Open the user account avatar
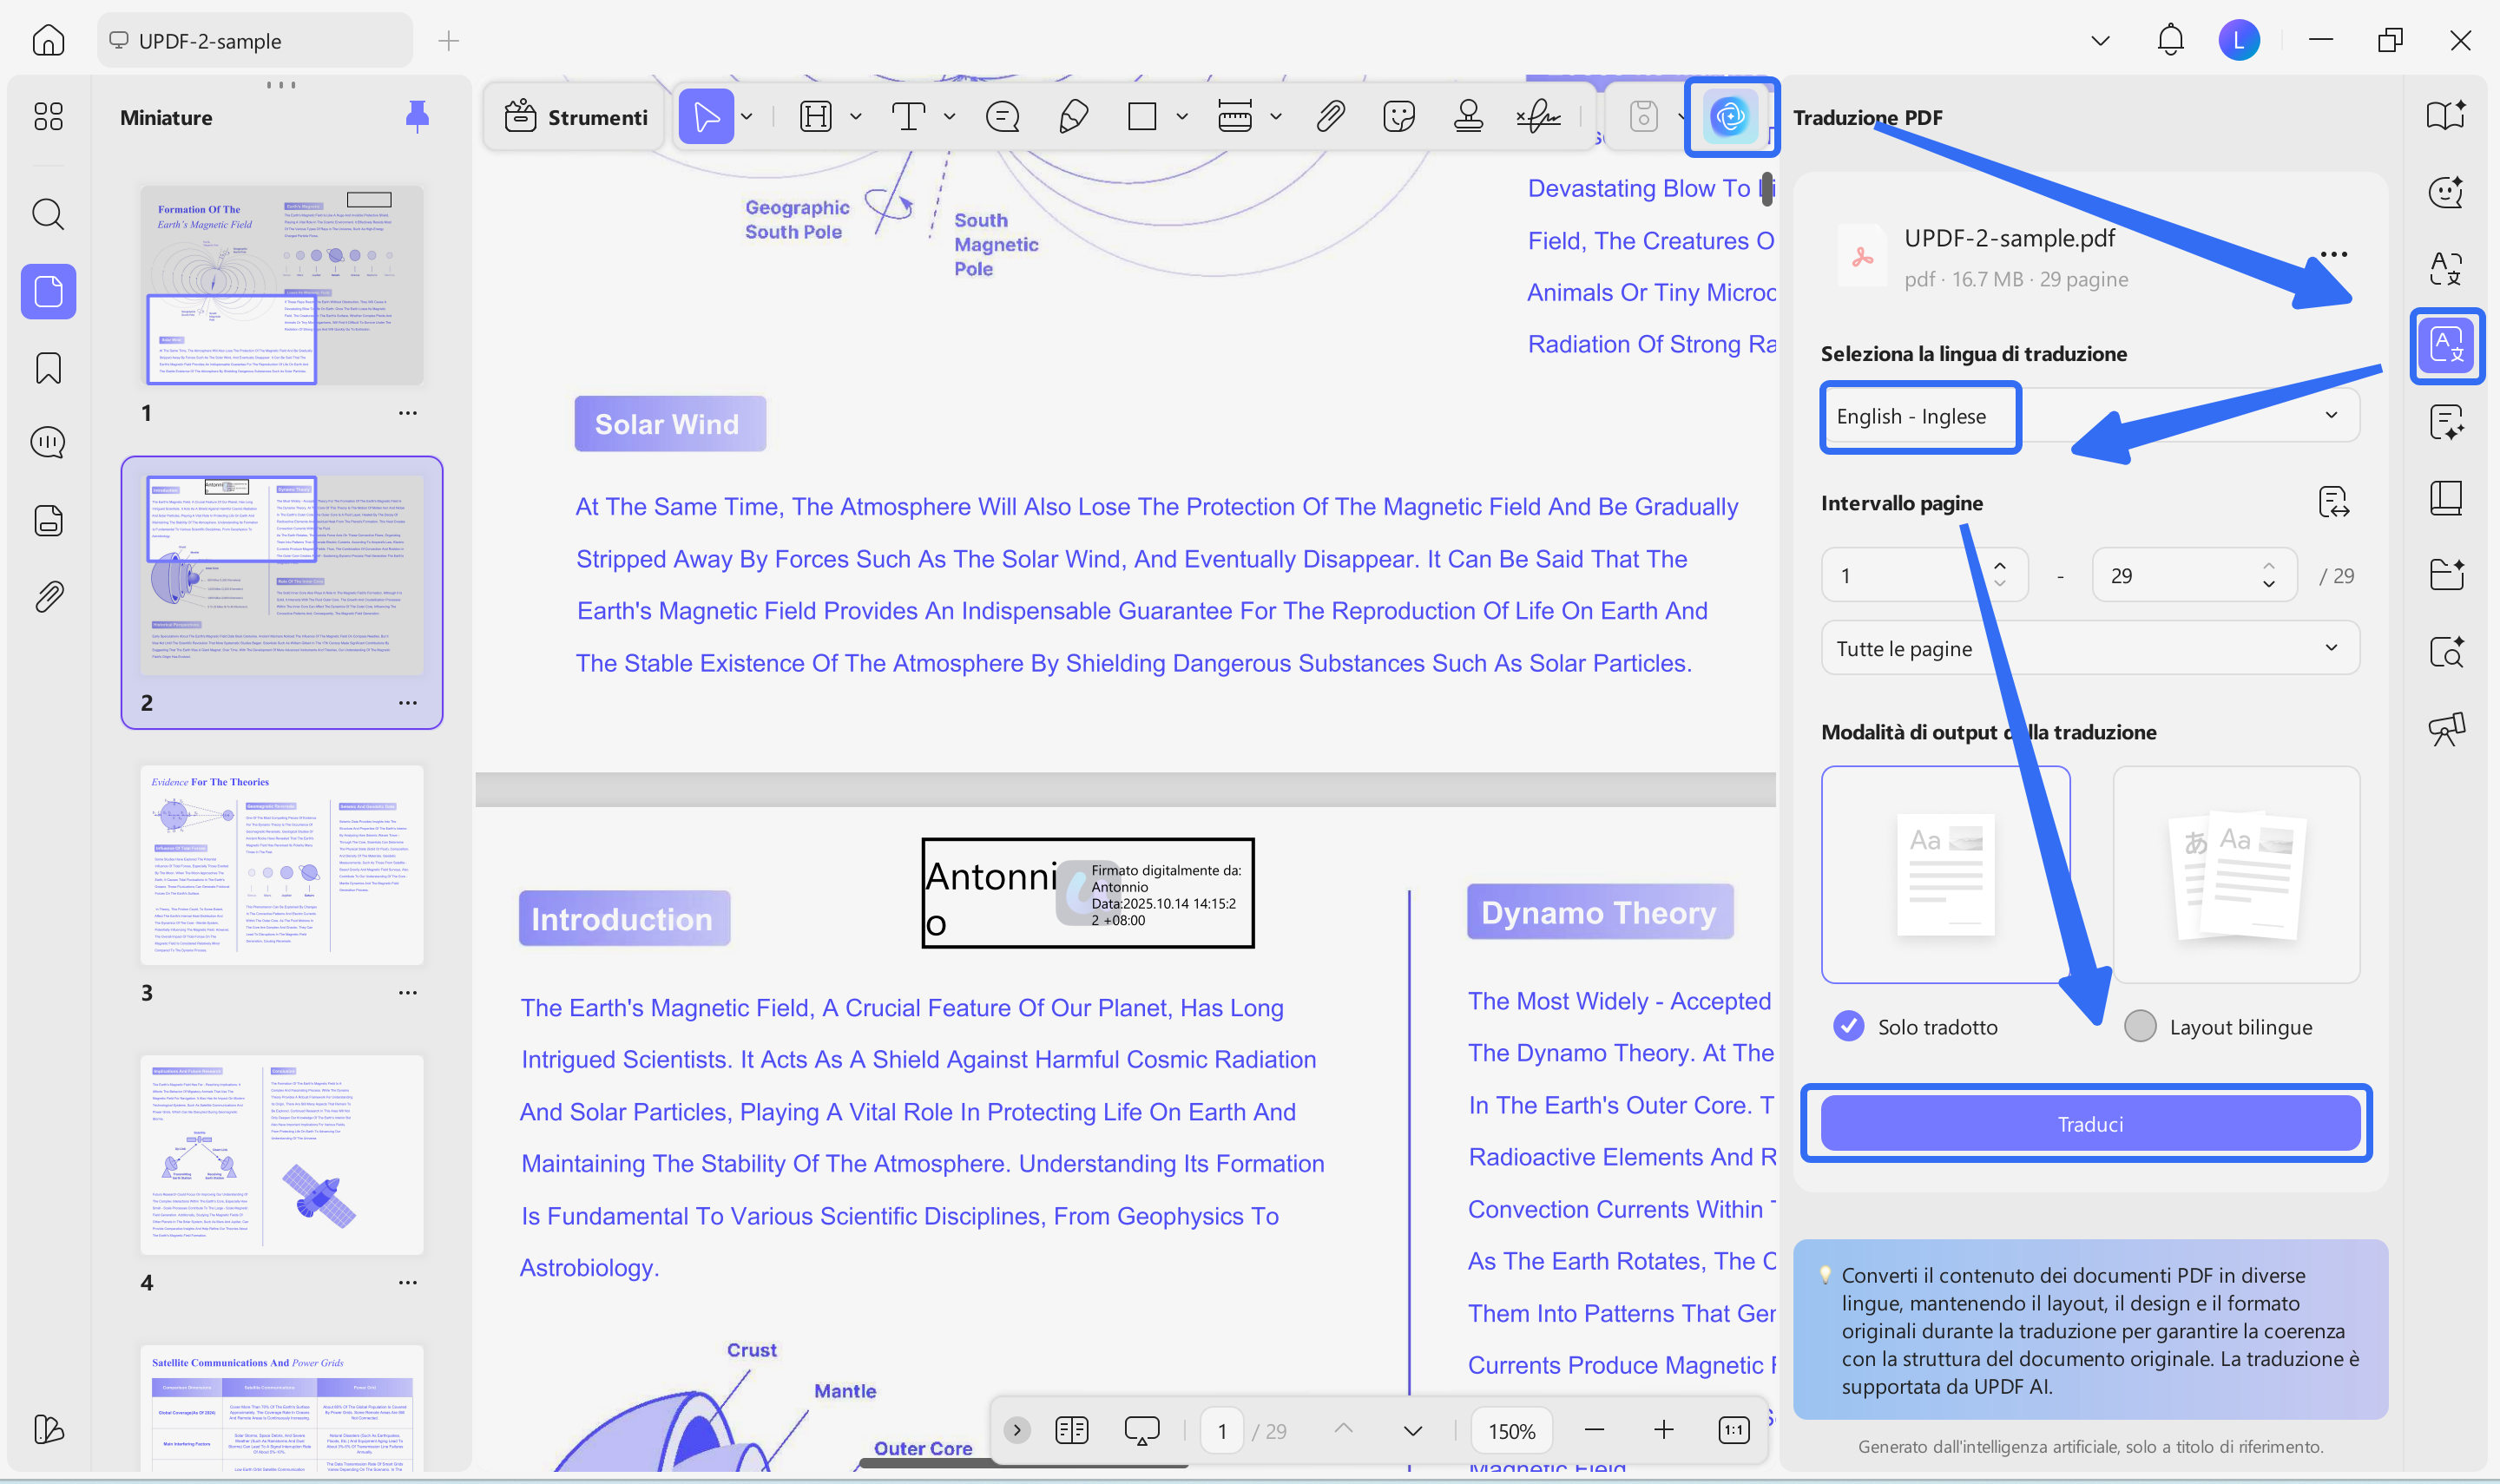 tap(2239, 40)
